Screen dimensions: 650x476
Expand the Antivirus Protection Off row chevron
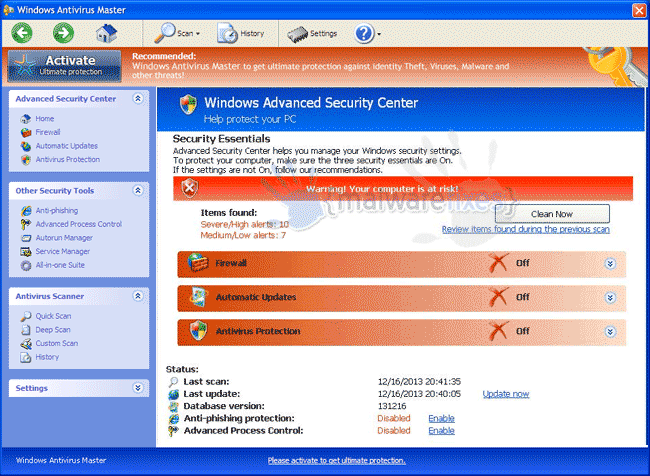(x=610, y=332)
